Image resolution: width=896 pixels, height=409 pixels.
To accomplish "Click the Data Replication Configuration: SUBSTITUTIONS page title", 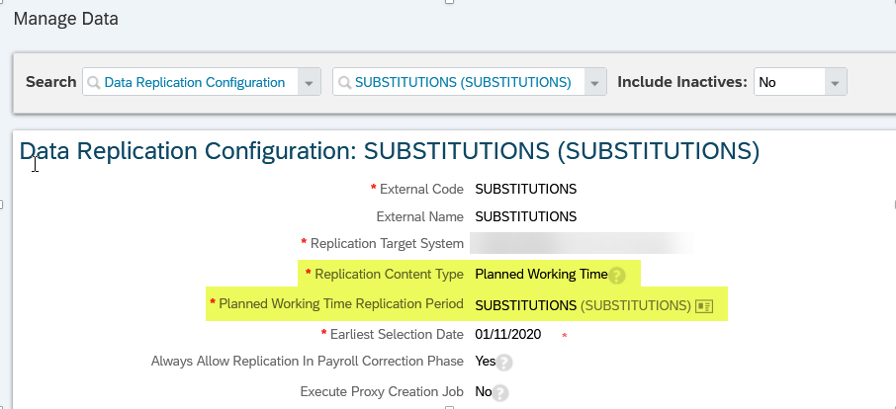I will click(390, 151).
